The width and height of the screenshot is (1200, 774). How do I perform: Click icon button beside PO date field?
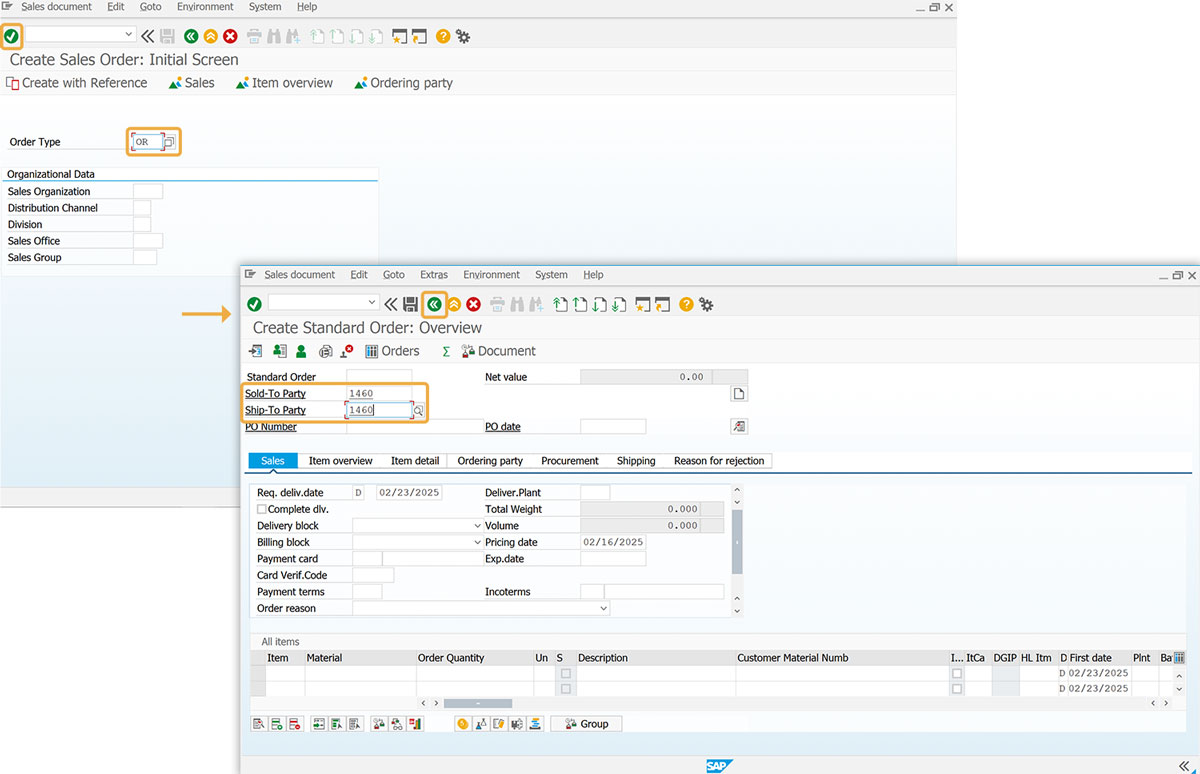tap(739, 426)
